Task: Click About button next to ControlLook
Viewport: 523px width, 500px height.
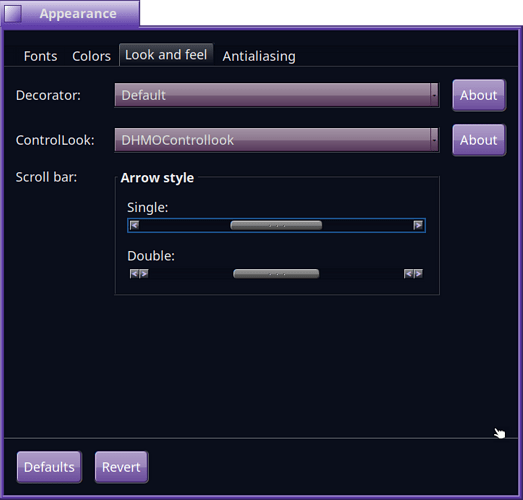Action: tap(479, 140)
